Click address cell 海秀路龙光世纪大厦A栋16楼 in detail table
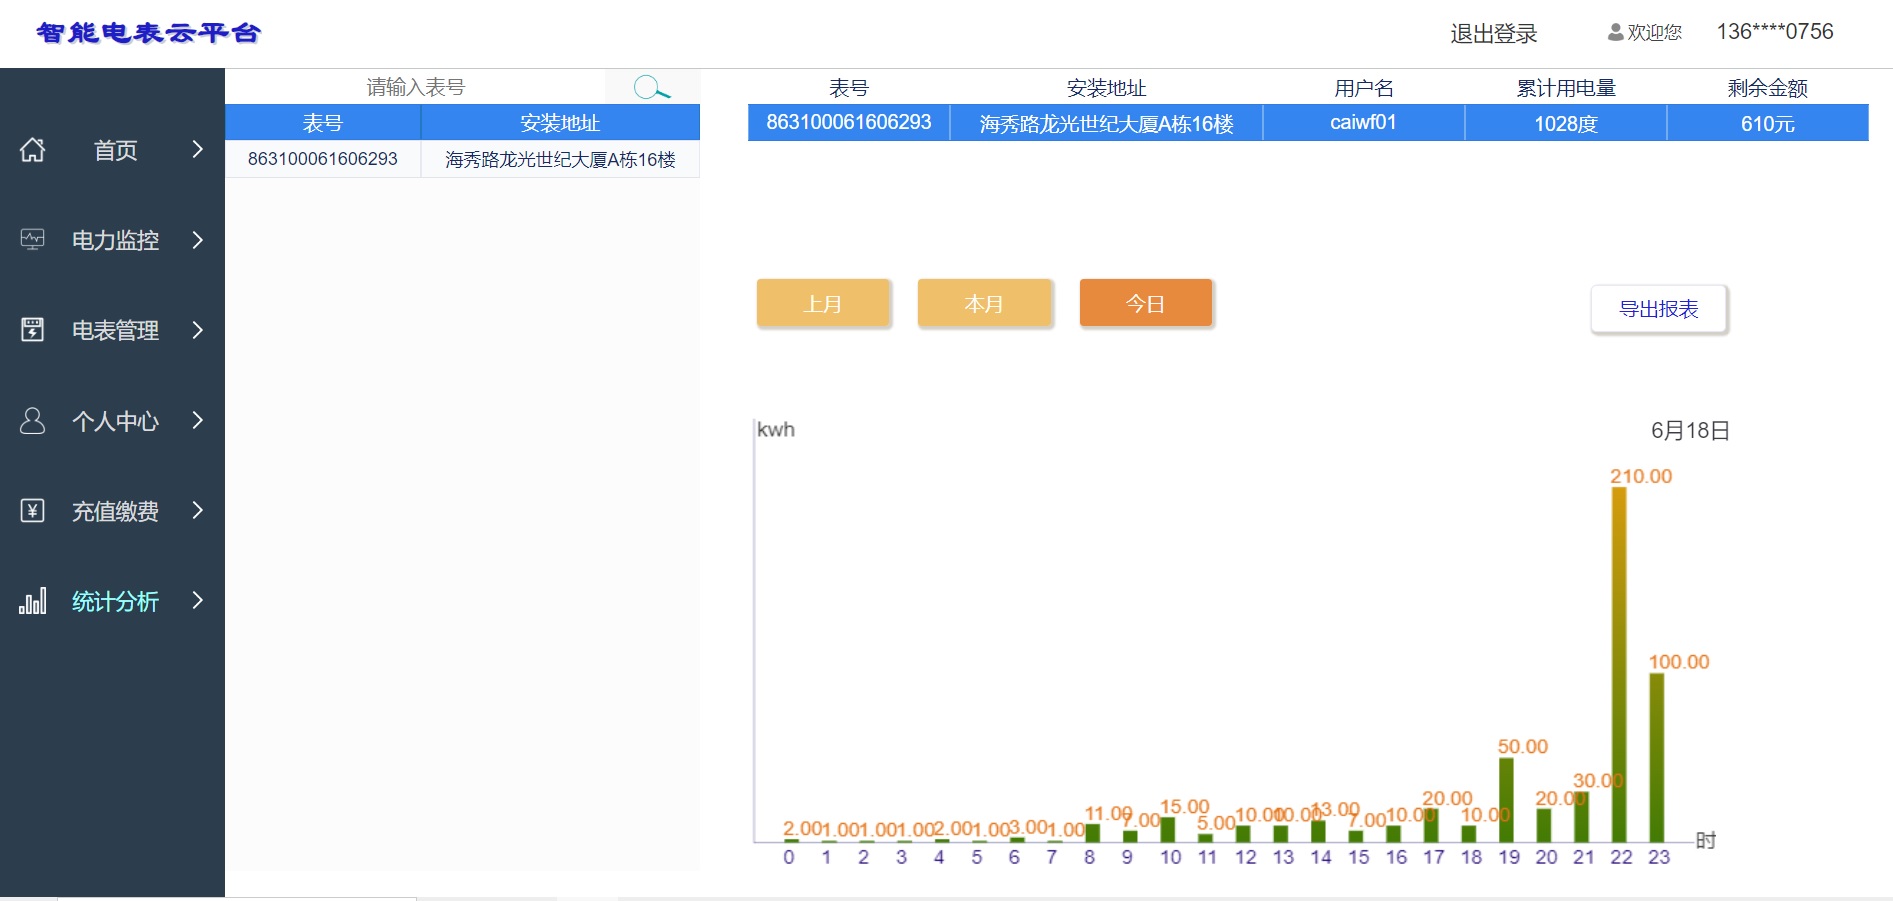Image resolution: width=1893 pixels, height=901 pixels. 1107,123
